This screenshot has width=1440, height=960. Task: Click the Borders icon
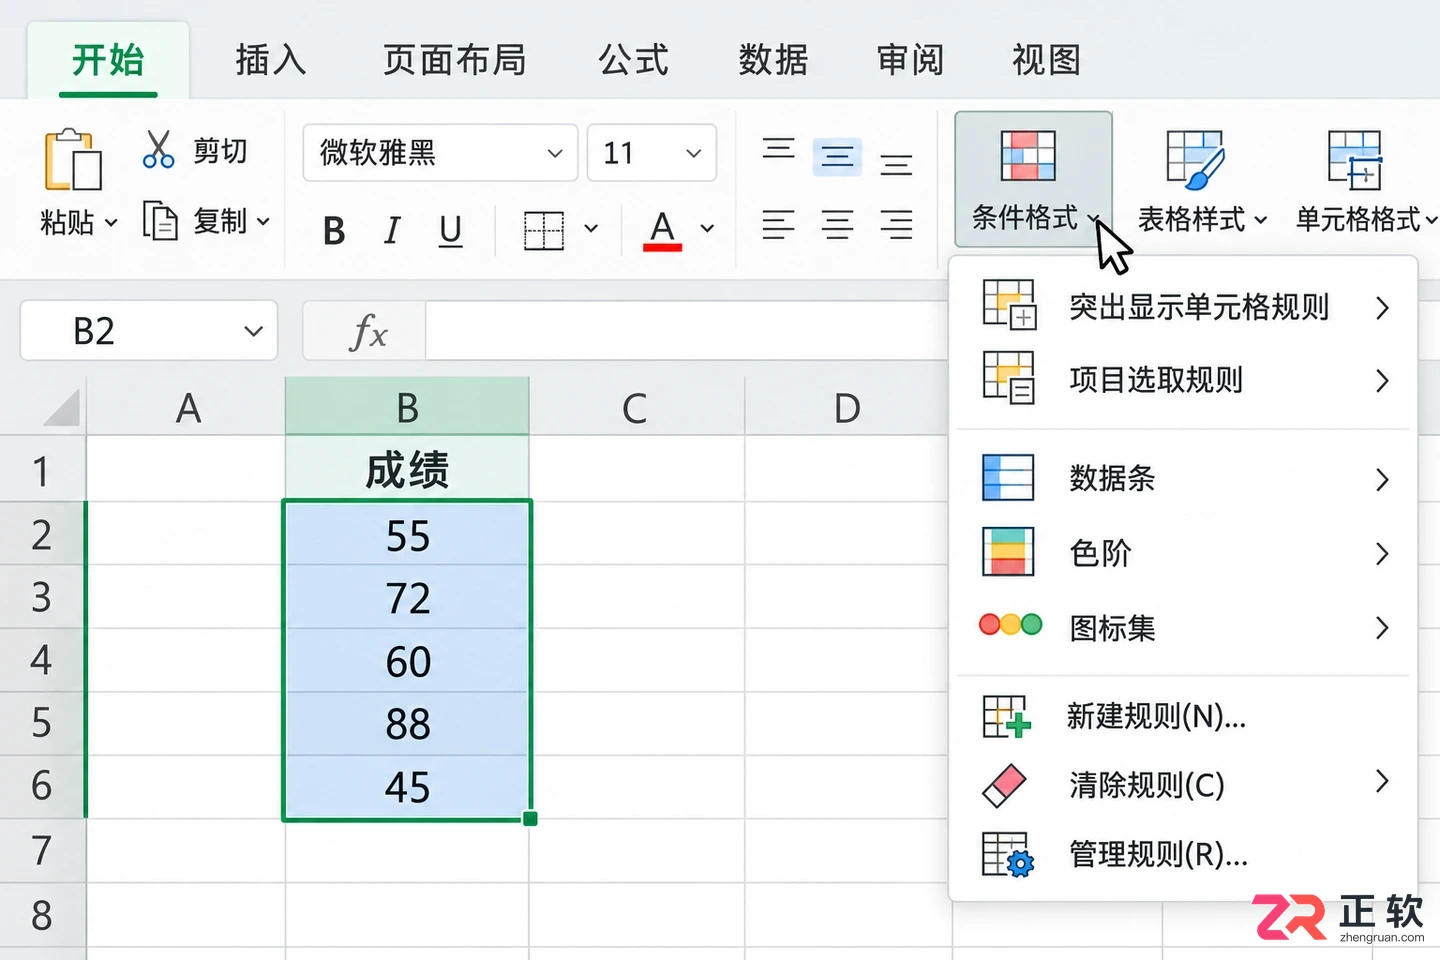pos(544,230)
